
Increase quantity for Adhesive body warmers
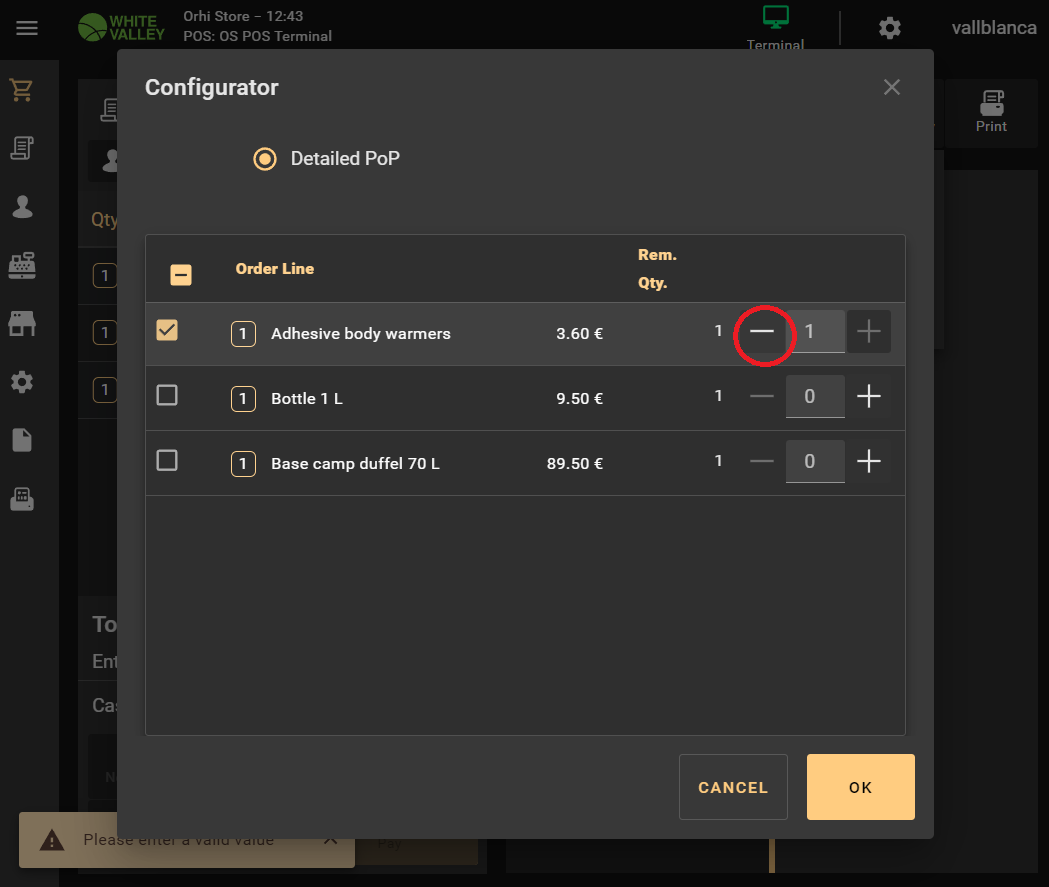click(x=869, y=331)
